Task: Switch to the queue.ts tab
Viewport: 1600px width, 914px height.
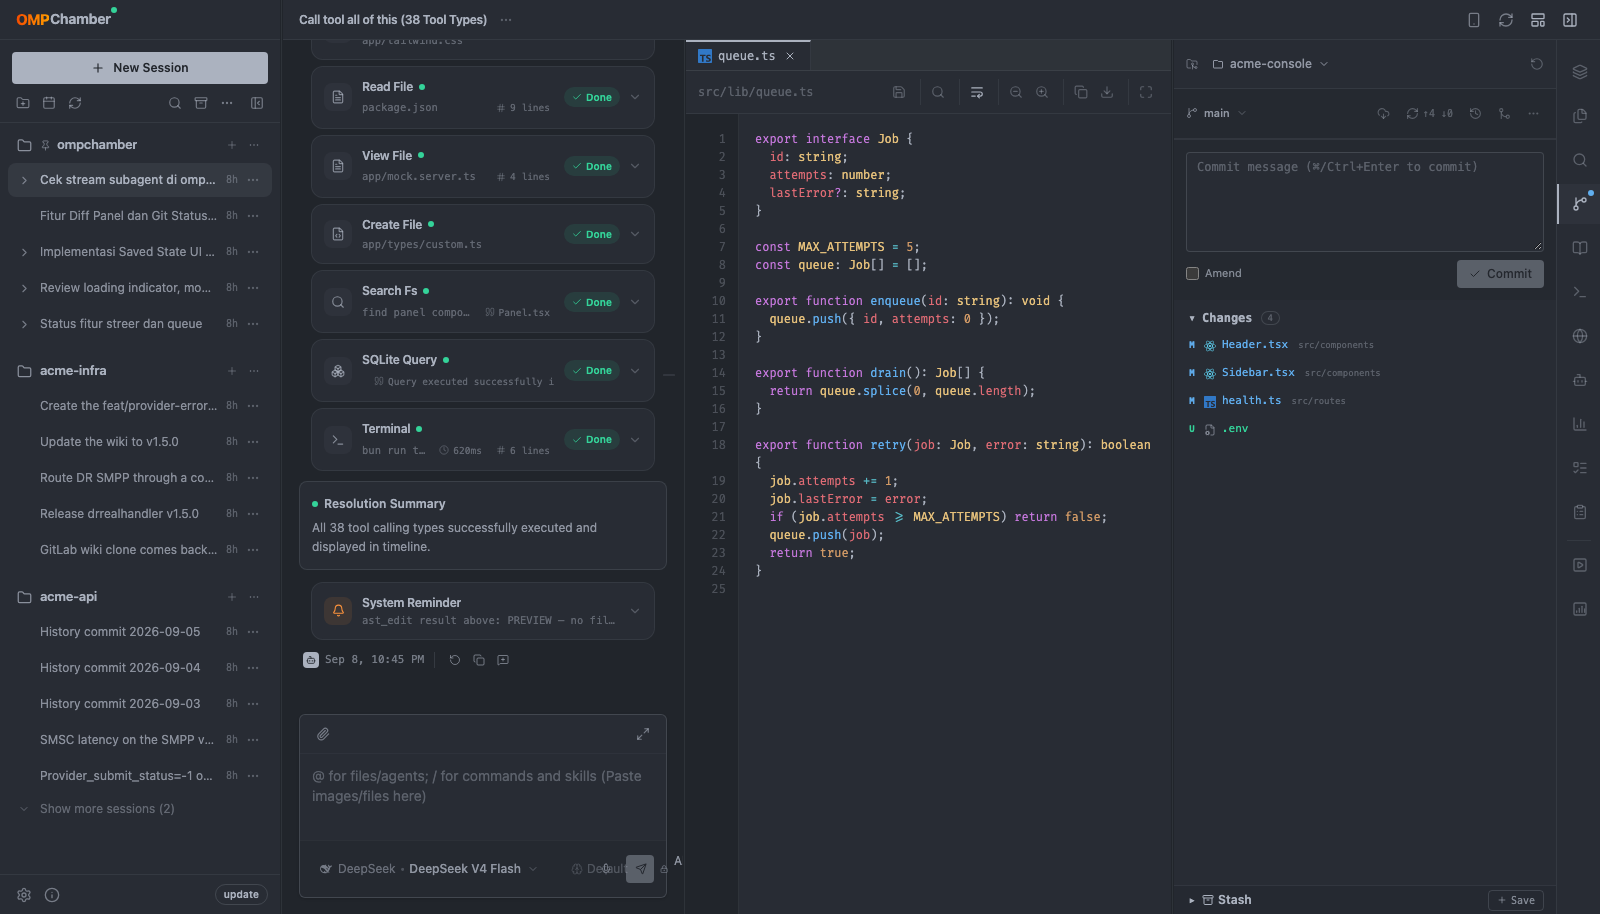Action: click(746, 56)
